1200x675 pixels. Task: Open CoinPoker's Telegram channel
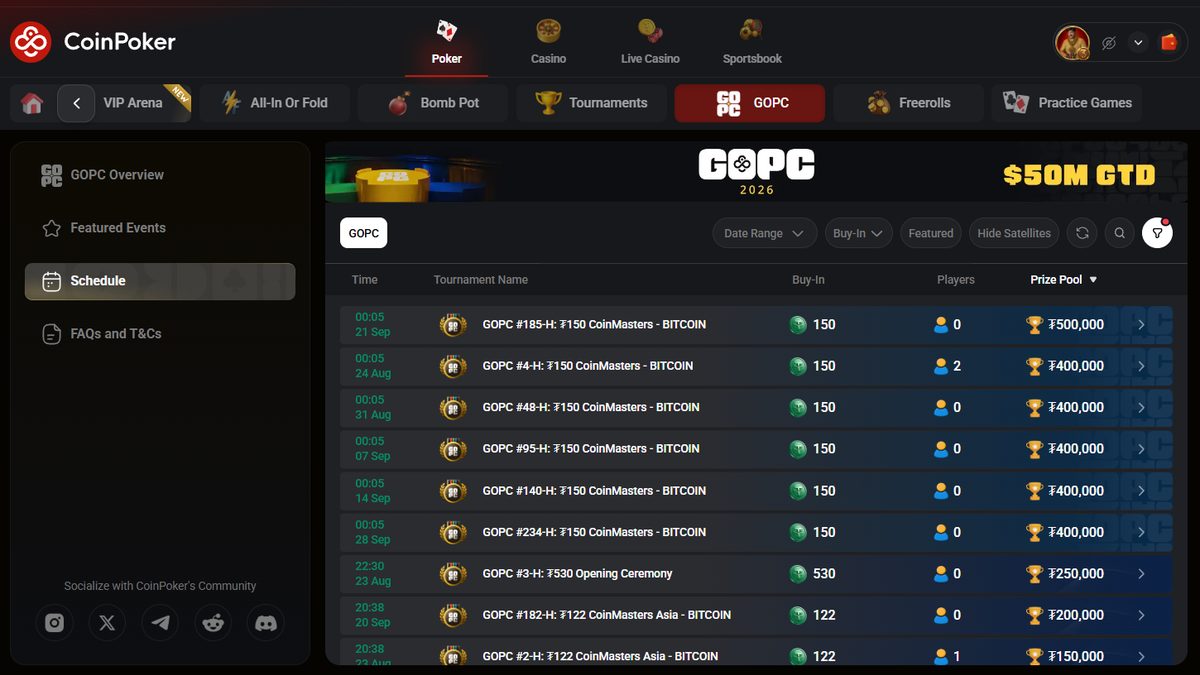point(160,623)
